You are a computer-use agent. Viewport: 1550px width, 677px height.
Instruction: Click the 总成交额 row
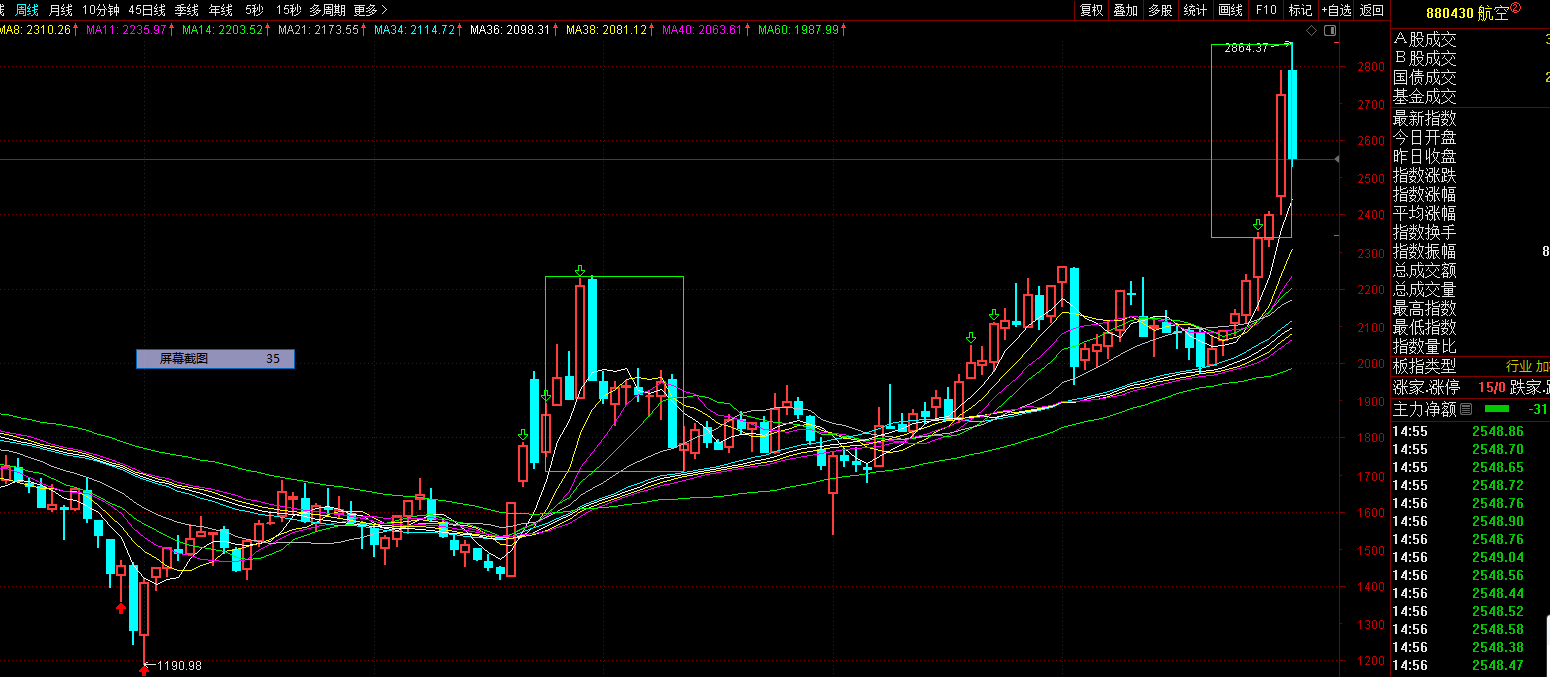point(1470,271)
